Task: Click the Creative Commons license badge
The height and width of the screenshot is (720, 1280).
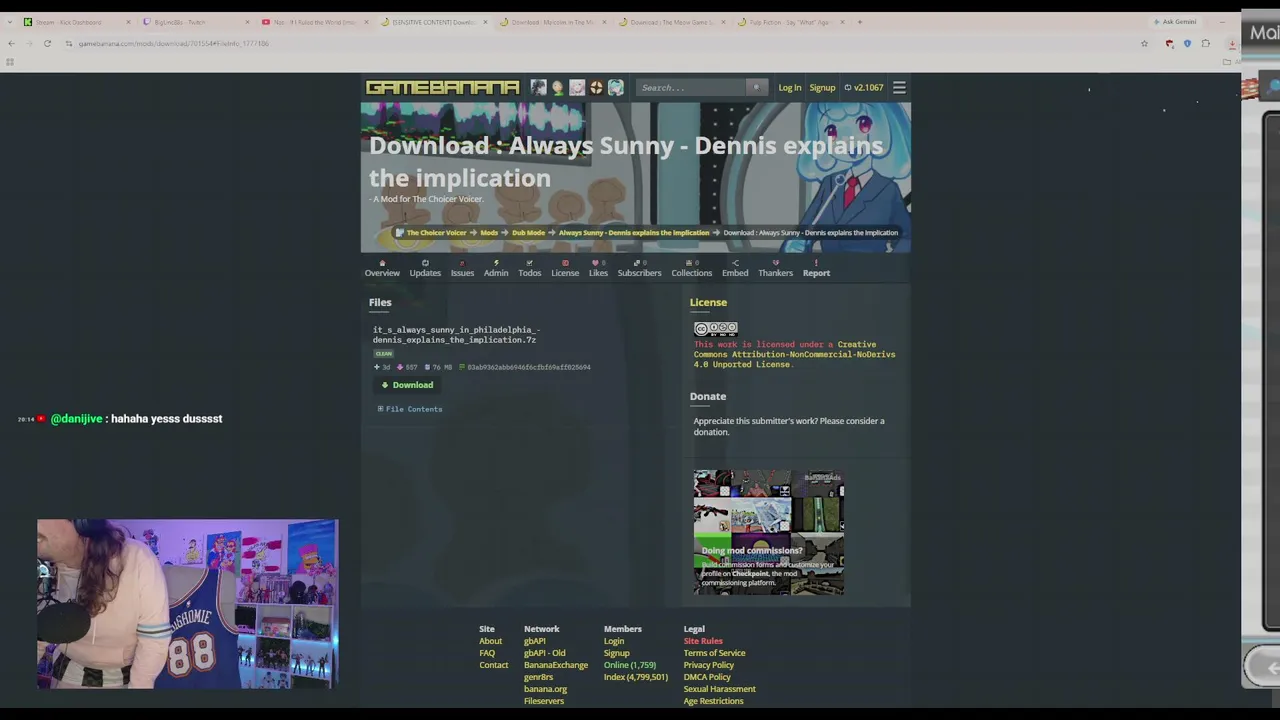Action: 716,329
